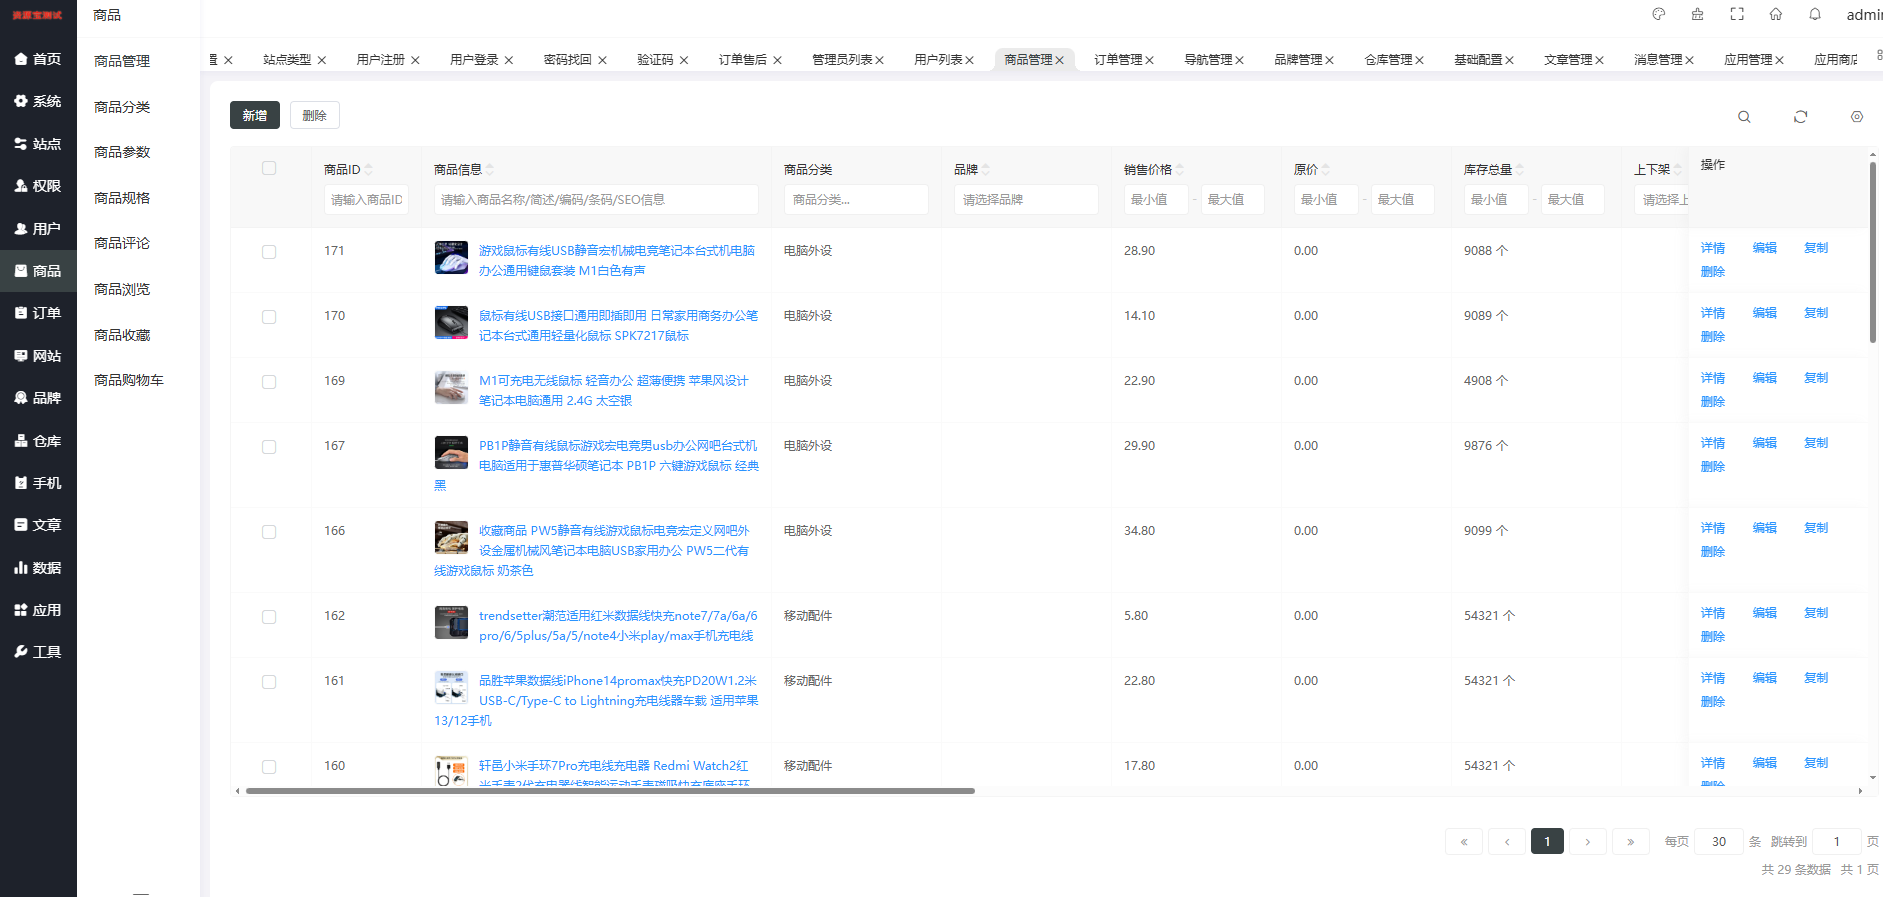Check the row for product 166
Screen dimensions: 1883x897
269,532
